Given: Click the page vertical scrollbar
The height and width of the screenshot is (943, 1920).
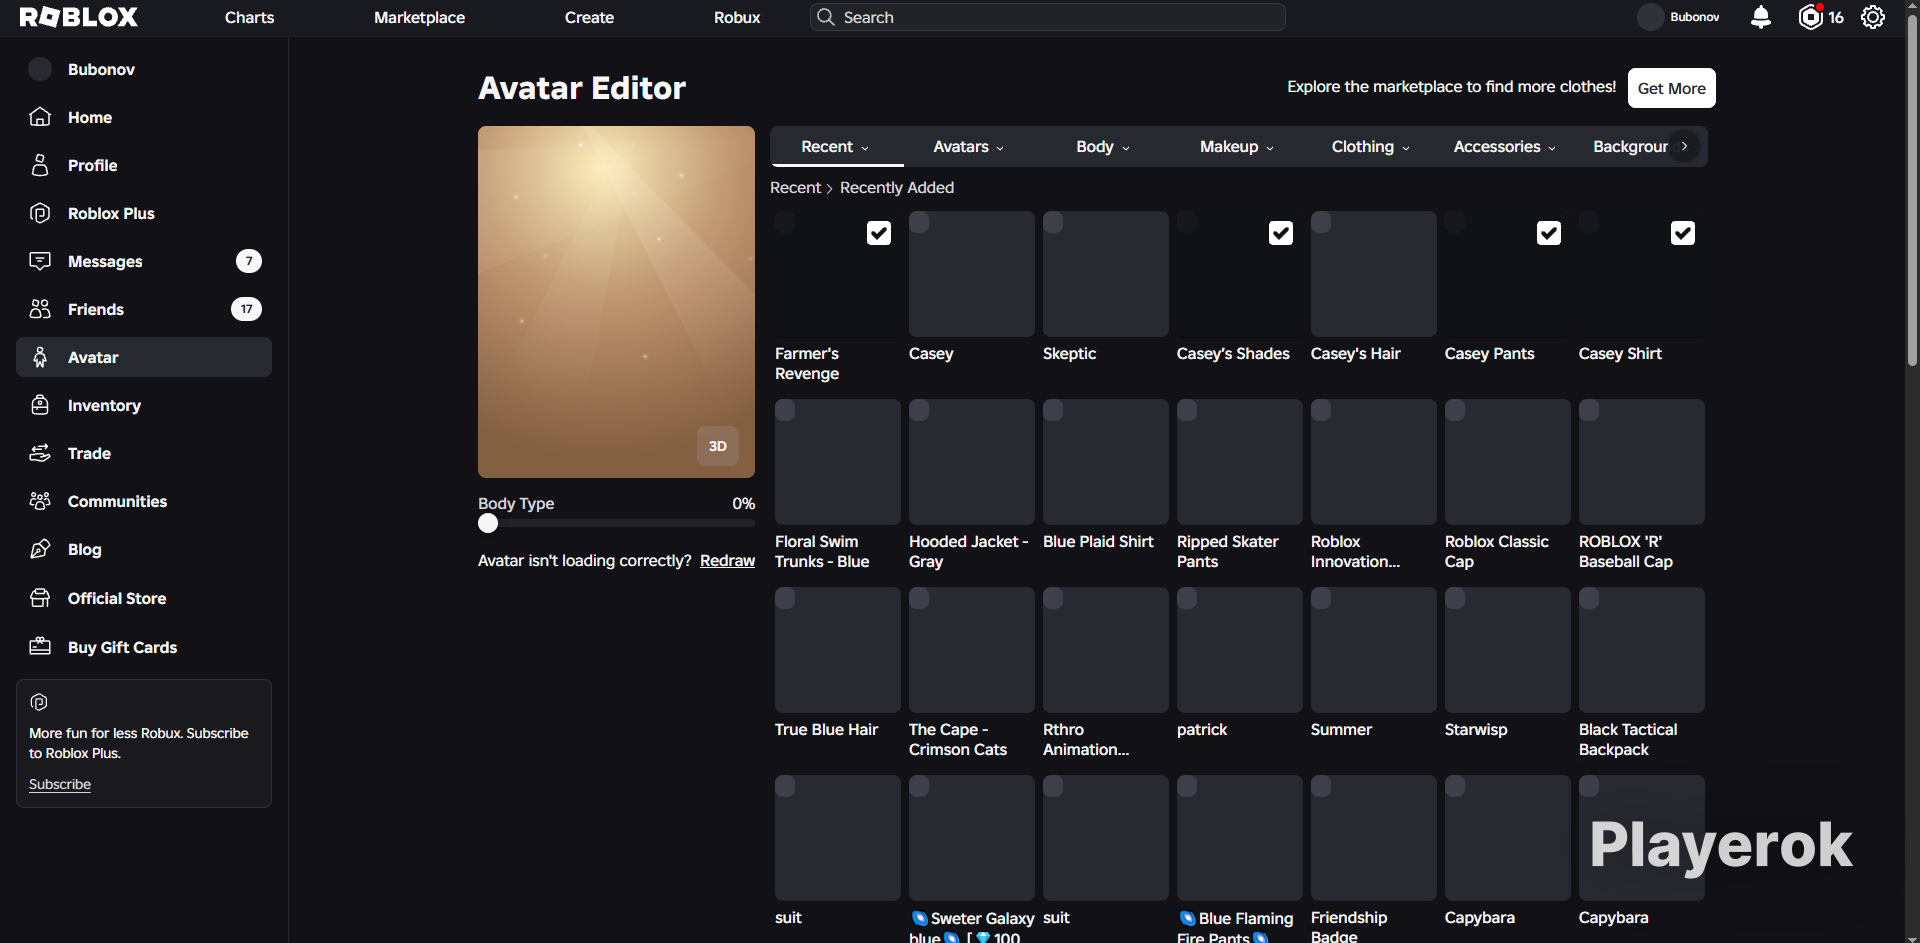Looking at the screenshot, I should click(x=1912, y=190).
